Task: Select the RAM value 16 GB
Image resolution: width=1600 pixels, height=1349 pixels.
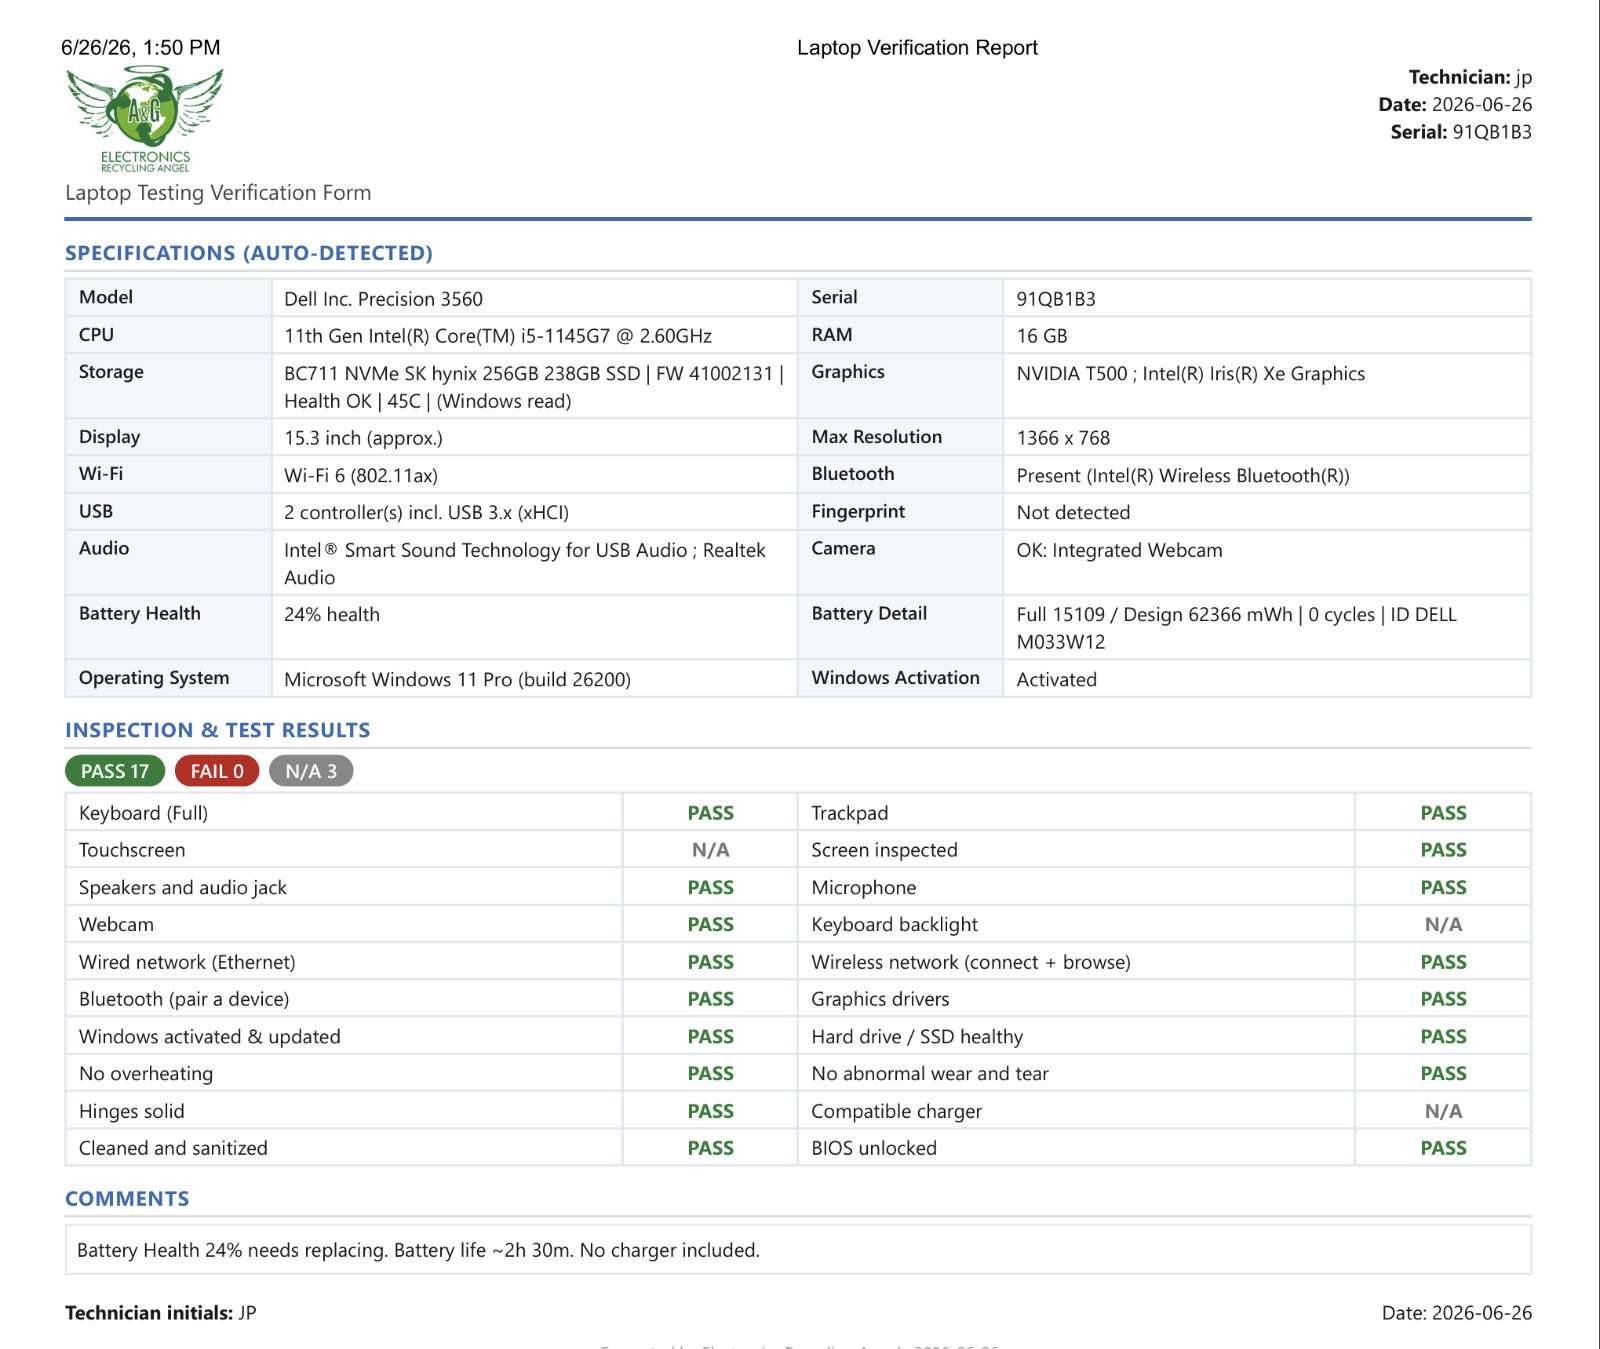Action: tap(1042, 336)
